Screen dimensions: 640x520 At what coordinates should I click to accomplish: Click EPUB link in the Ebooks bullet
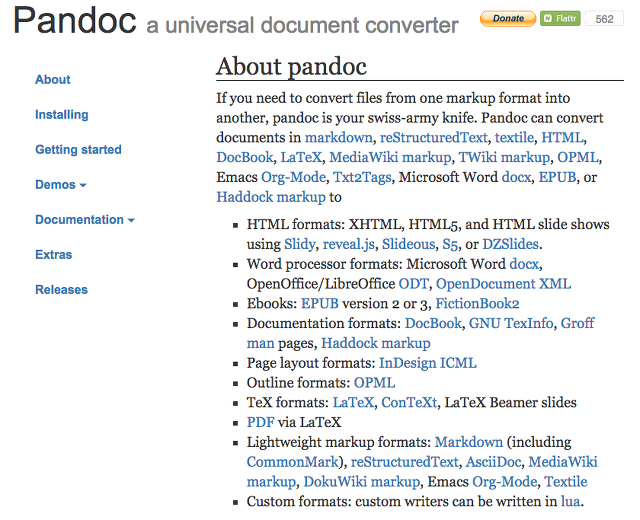(320, 304)
